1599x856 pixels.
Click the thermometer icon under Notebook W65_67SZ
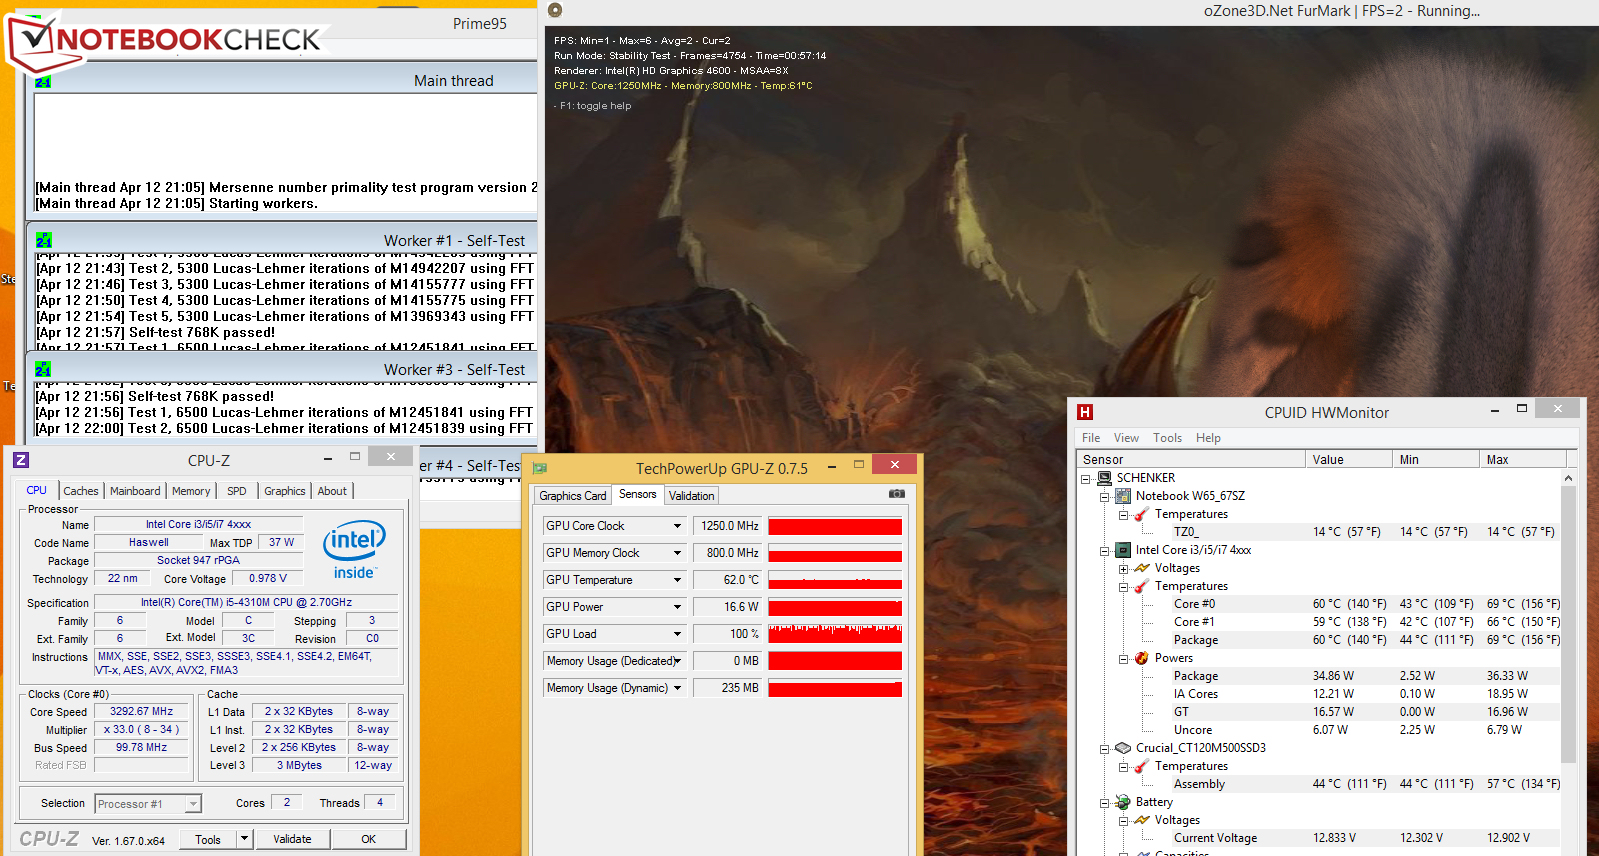(1142, 514)
